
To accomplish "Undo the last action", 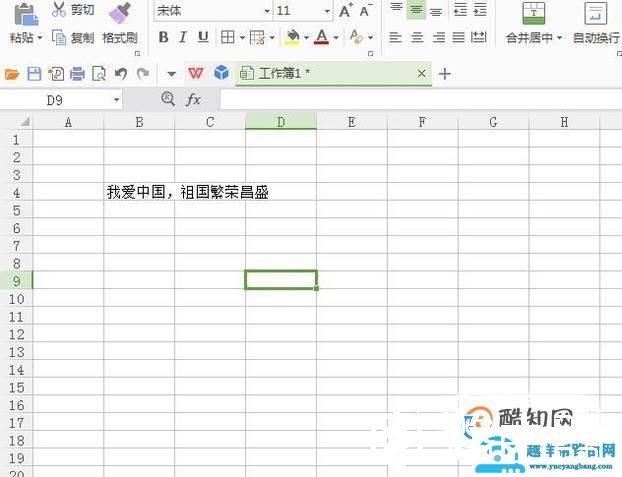I will (121, 74).
